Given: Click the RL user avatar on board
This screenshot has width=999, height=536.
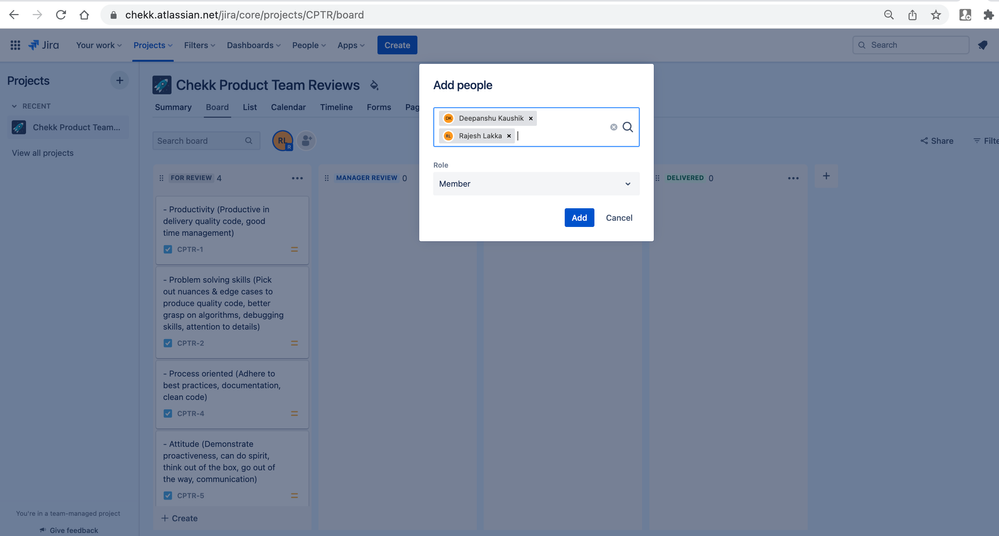Looking at the screenshot, I should (282, 140).
